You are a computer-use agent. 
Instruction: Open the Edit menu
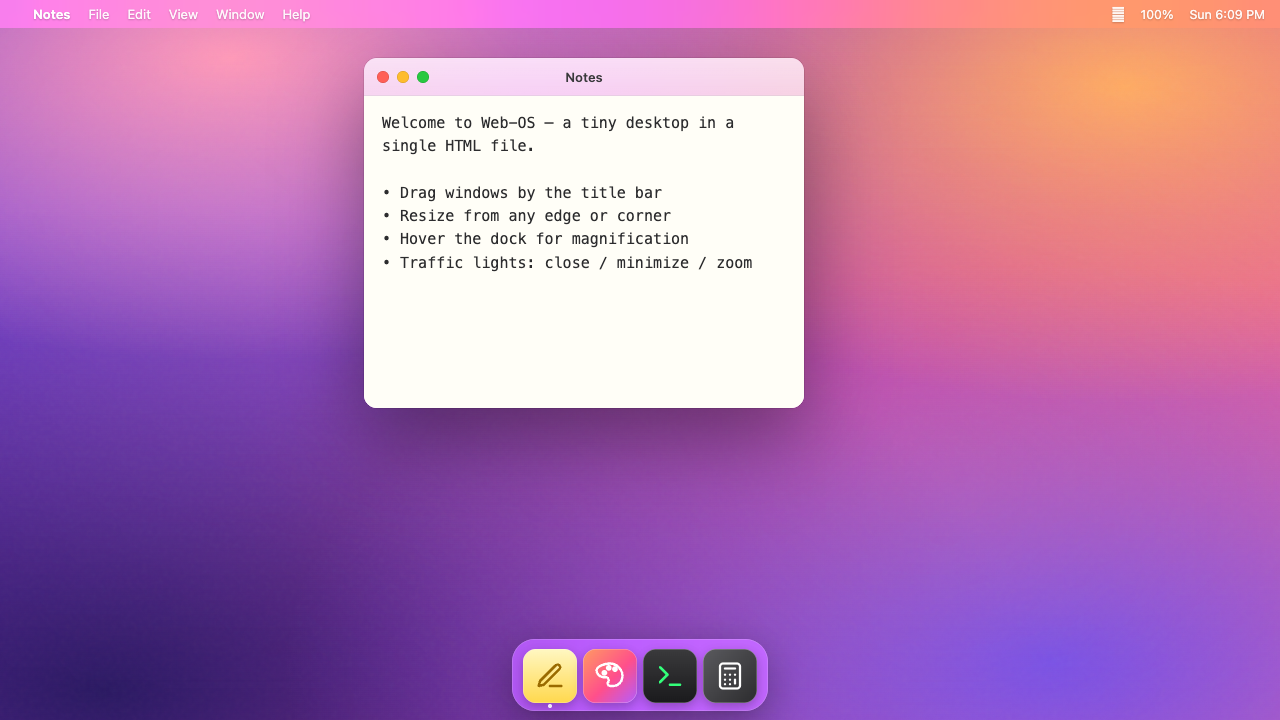coord(139,14)
